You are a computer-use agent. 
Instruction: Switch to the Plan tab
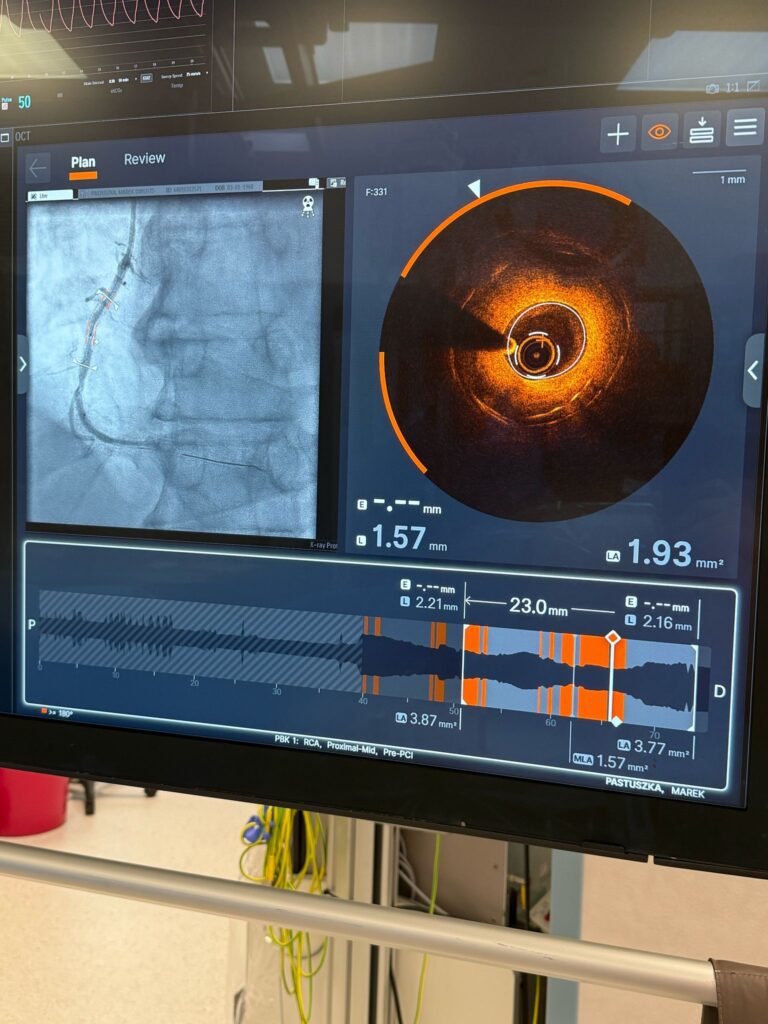(83, 163)
